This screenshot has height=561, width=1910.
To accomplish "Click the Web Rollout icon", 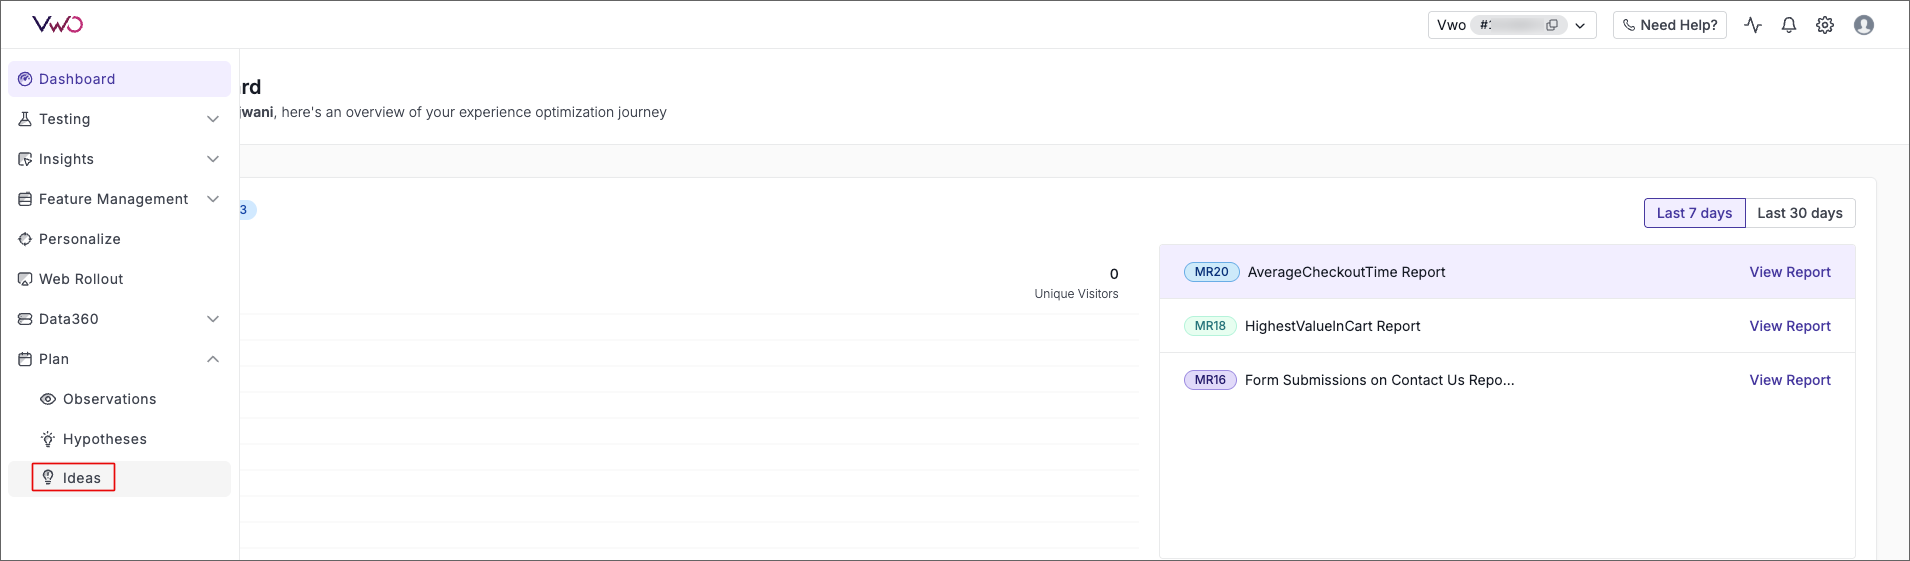I will tap(25, 279).
